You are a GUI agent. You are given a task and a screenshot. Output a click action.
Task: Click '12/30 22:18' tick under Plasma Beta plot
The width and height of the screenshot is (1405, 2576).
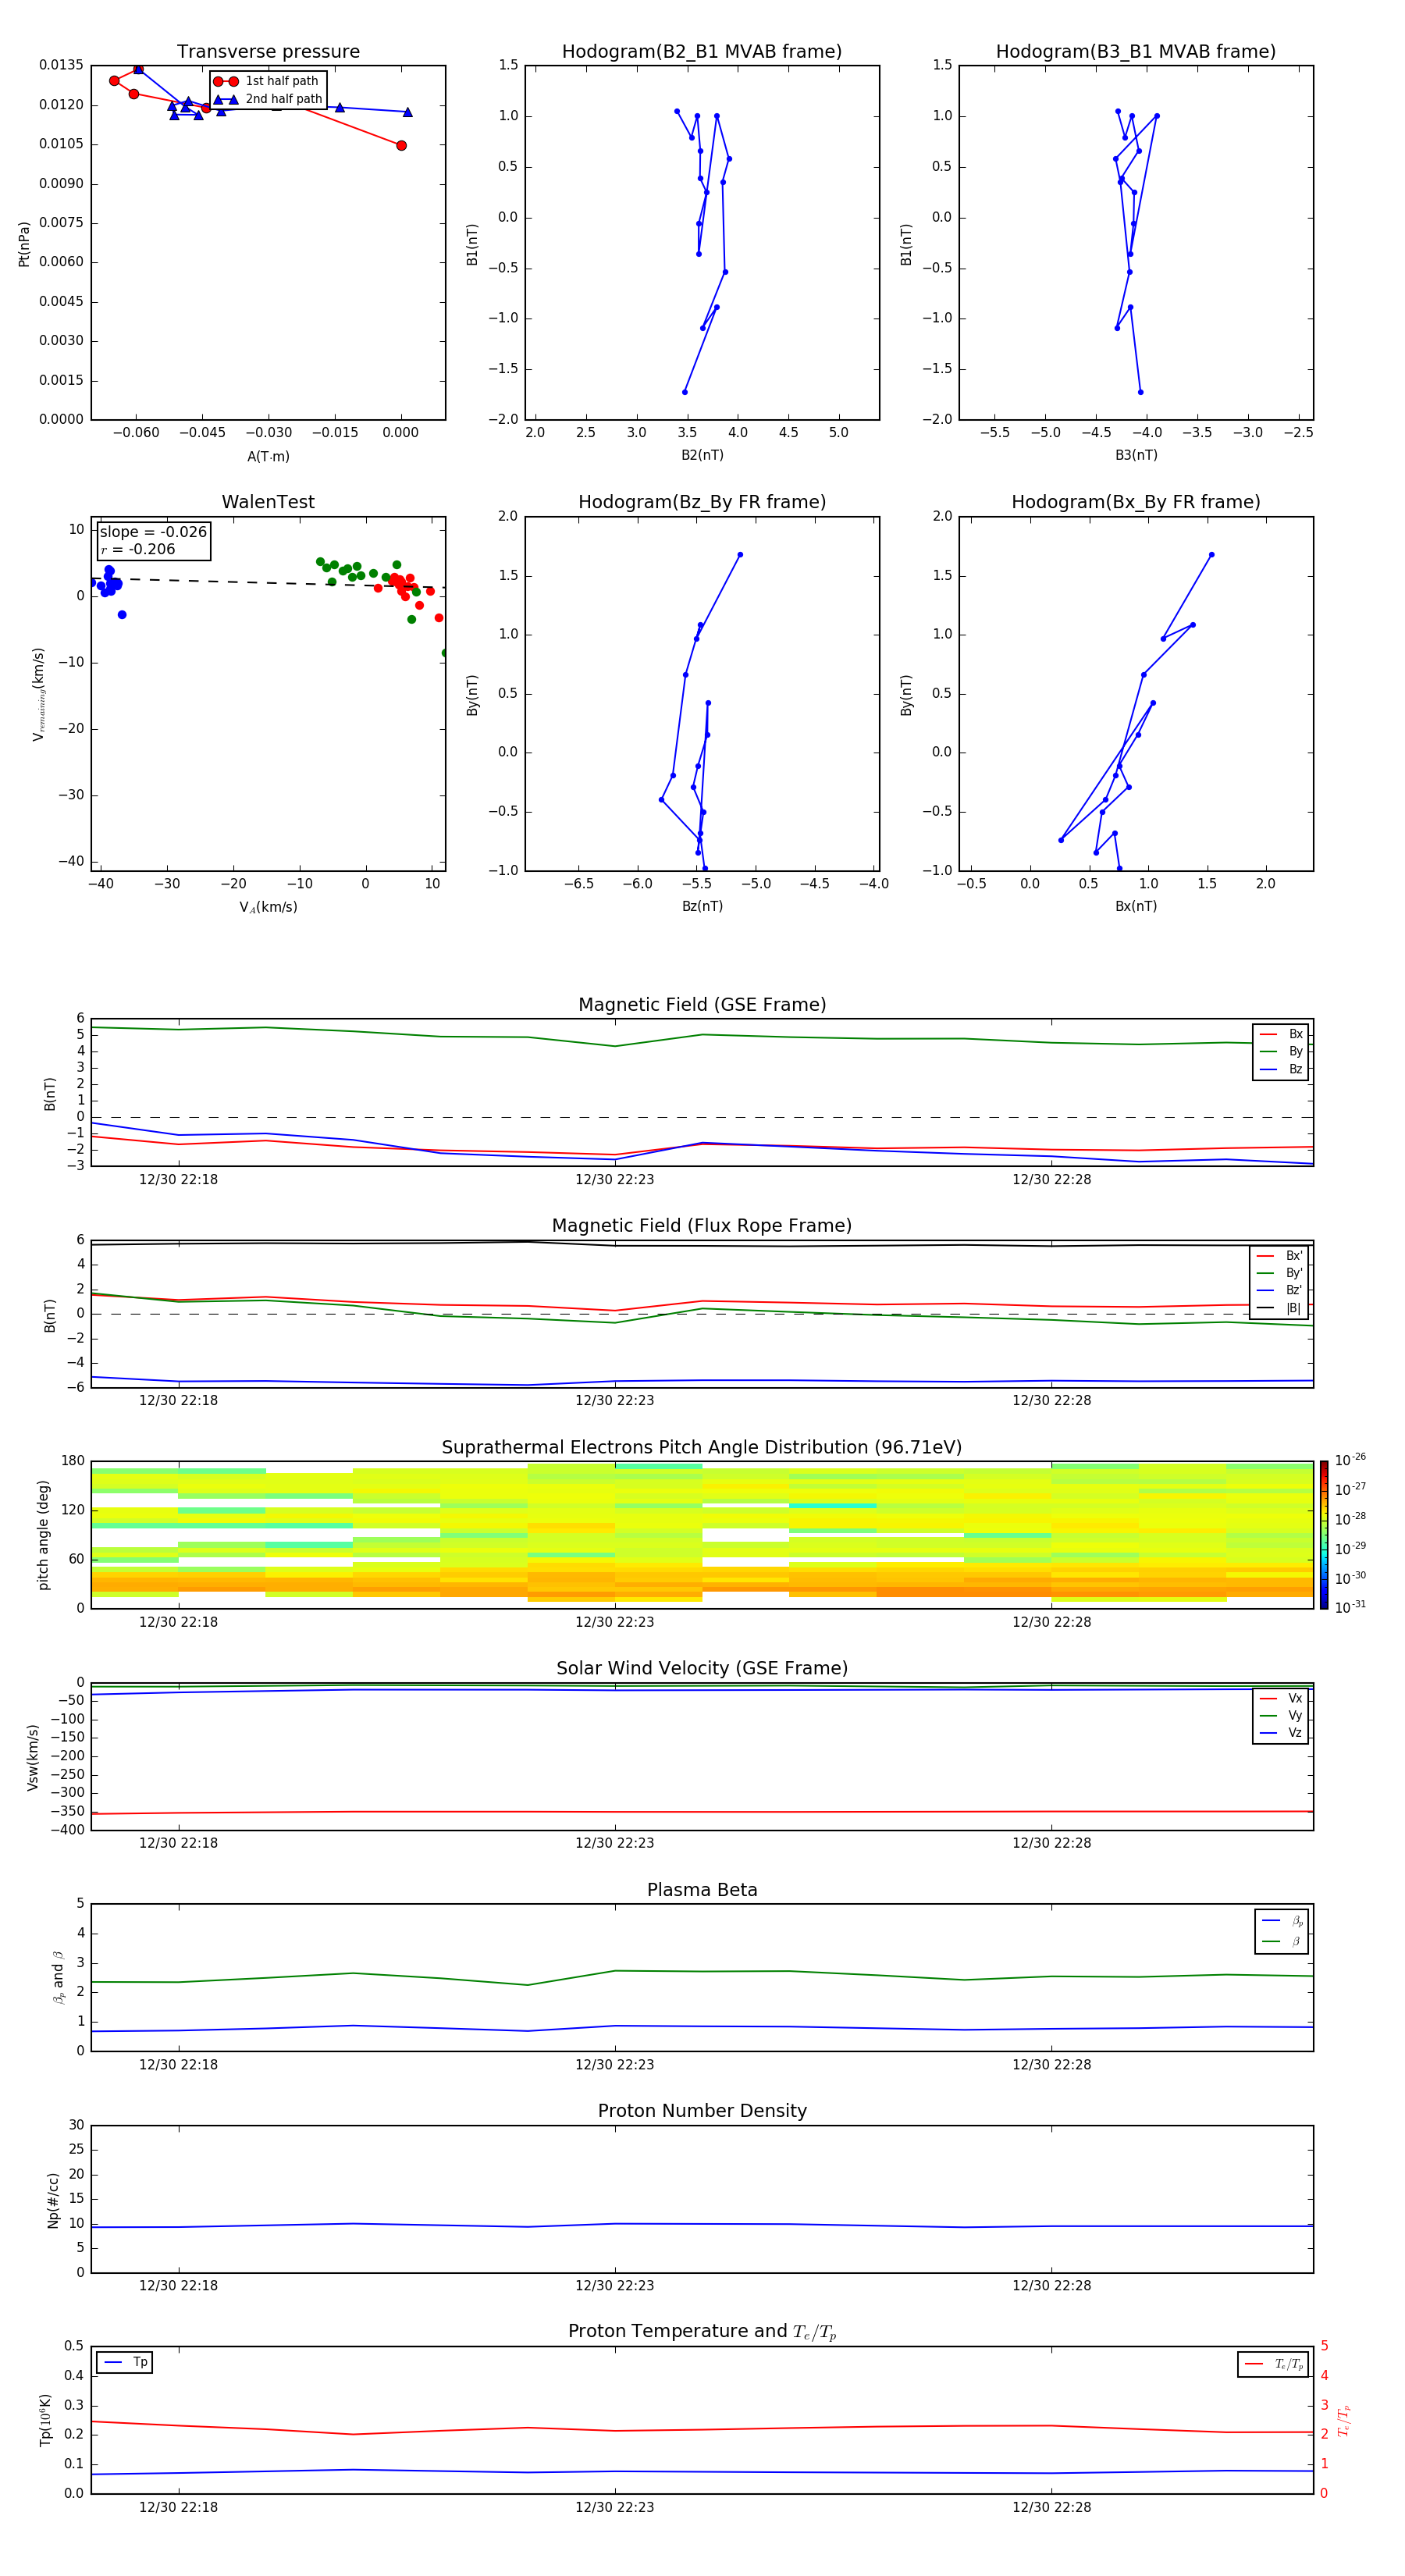tap(178, 2064)
